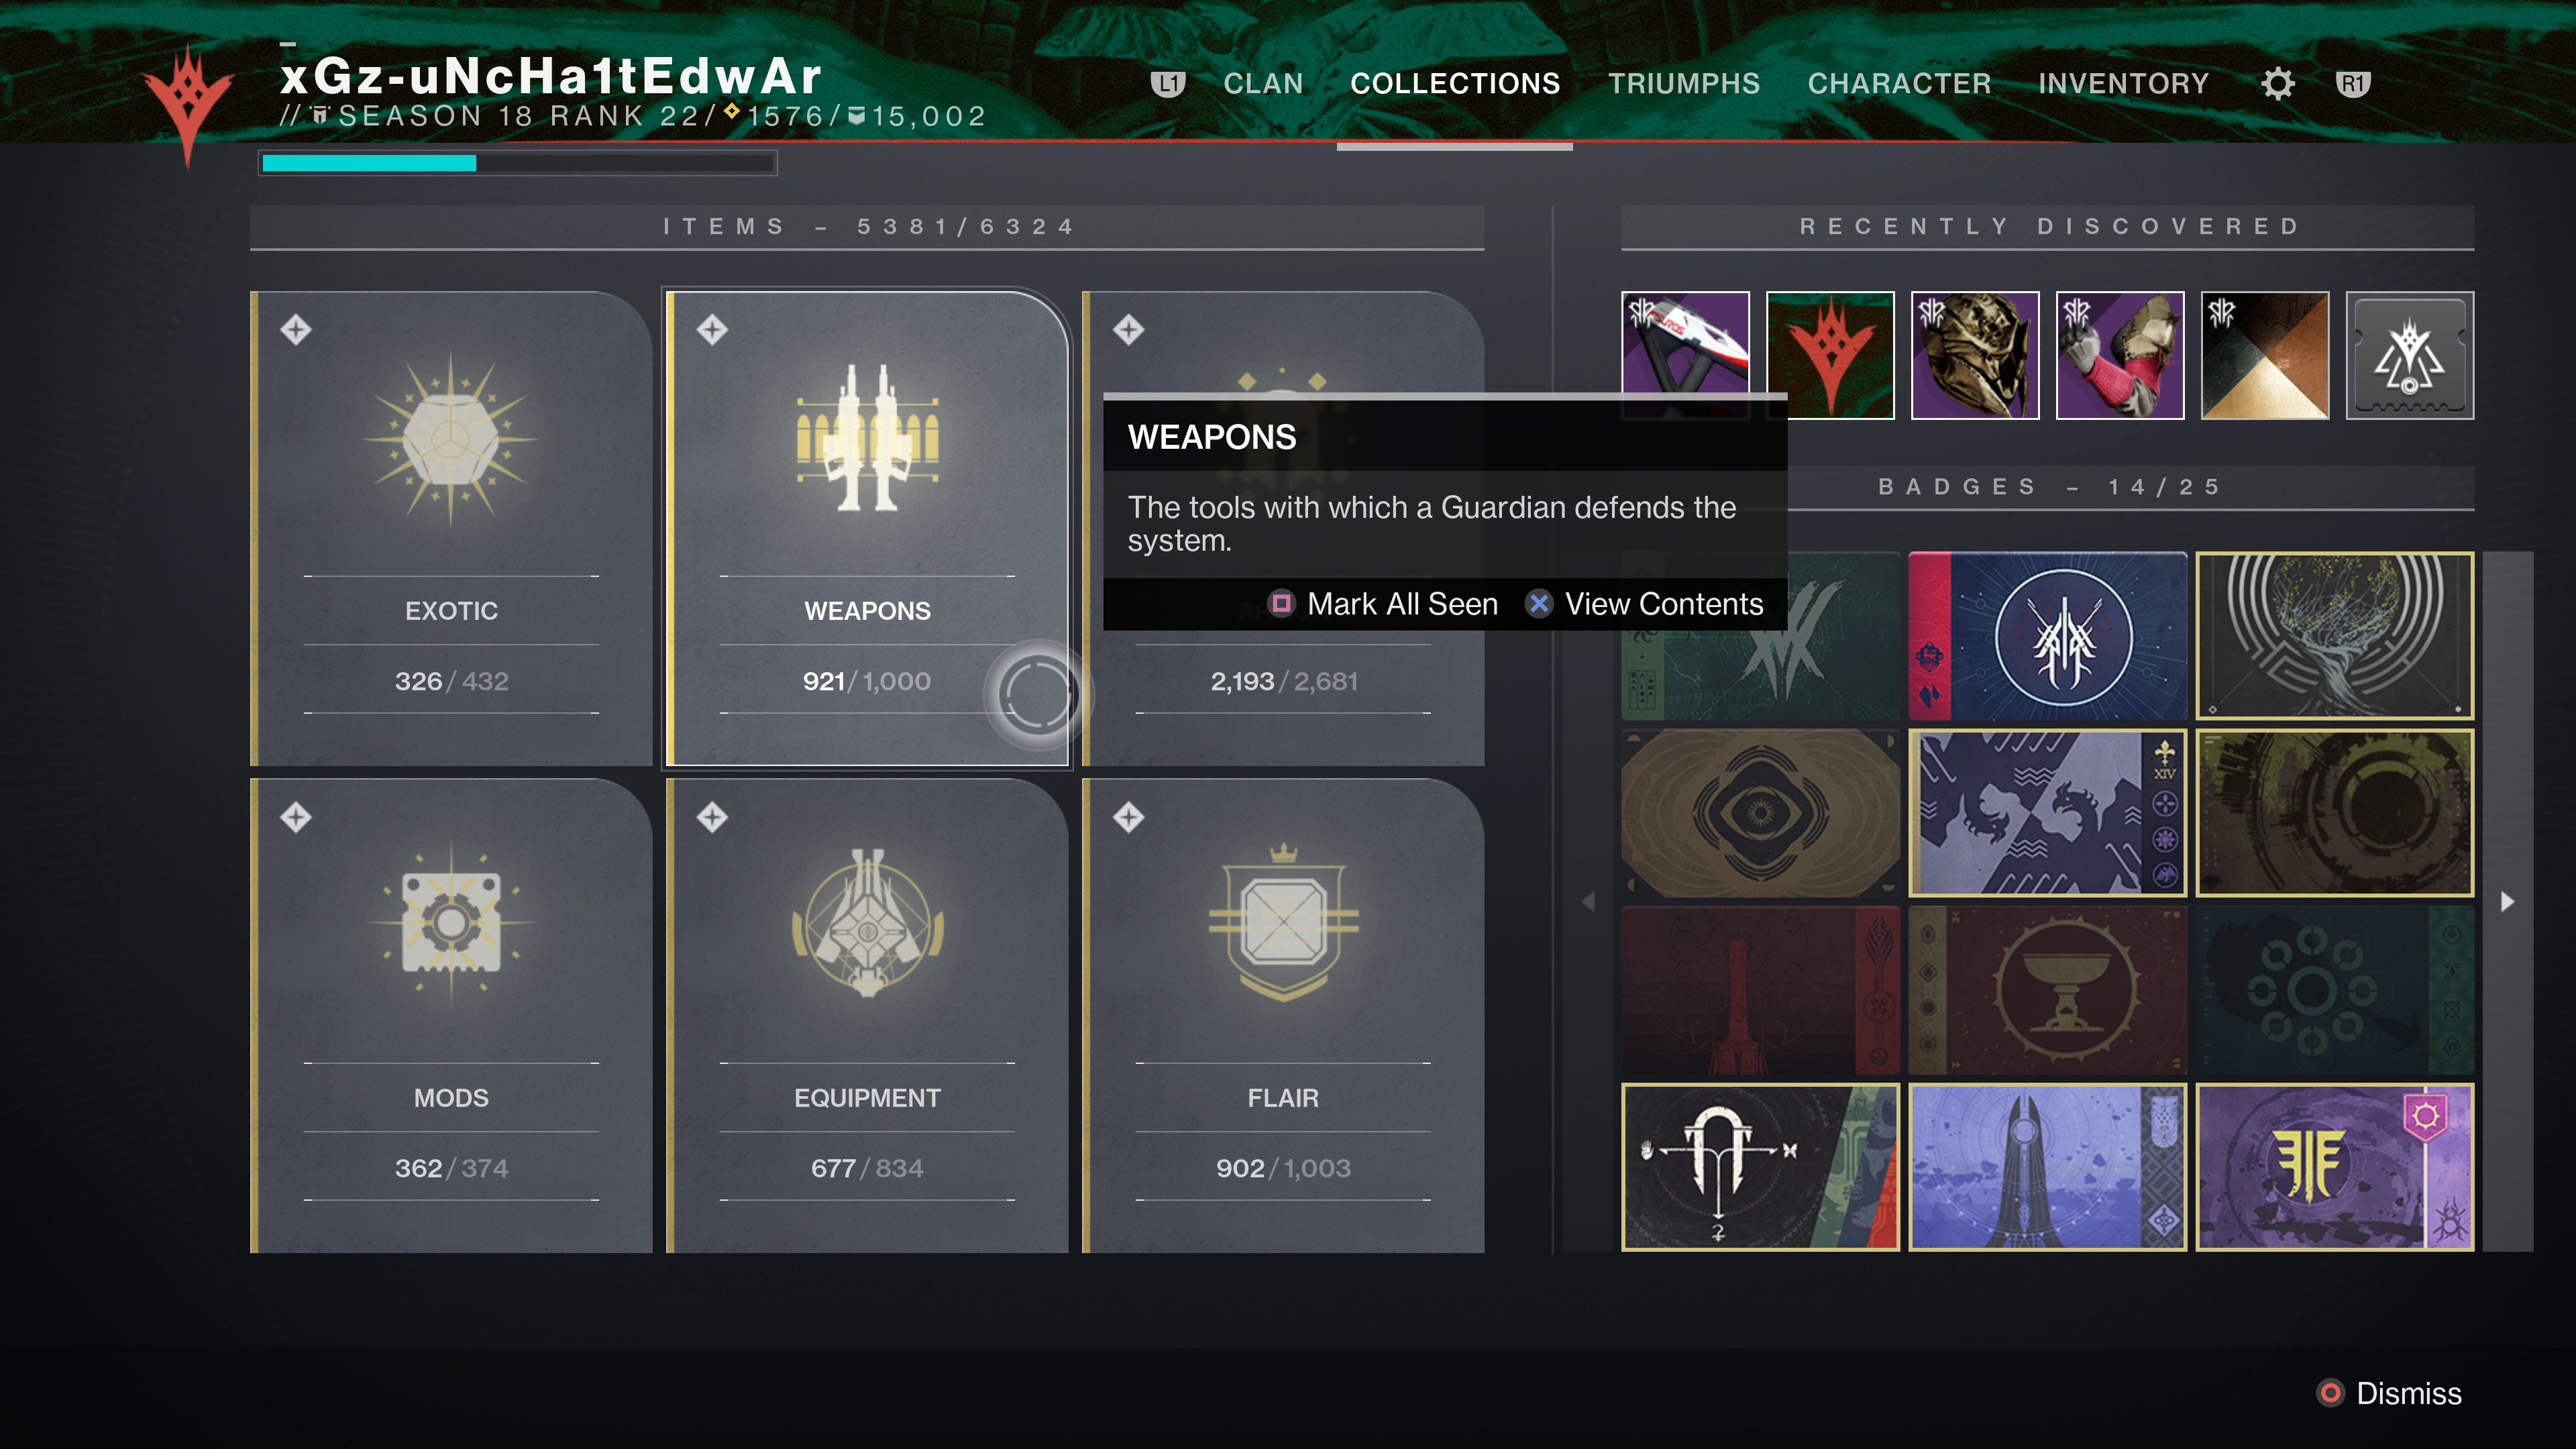Open the Clan tab
Image resolution: width=2576 pixels, height=1449 pixels.
[1264, 84]
